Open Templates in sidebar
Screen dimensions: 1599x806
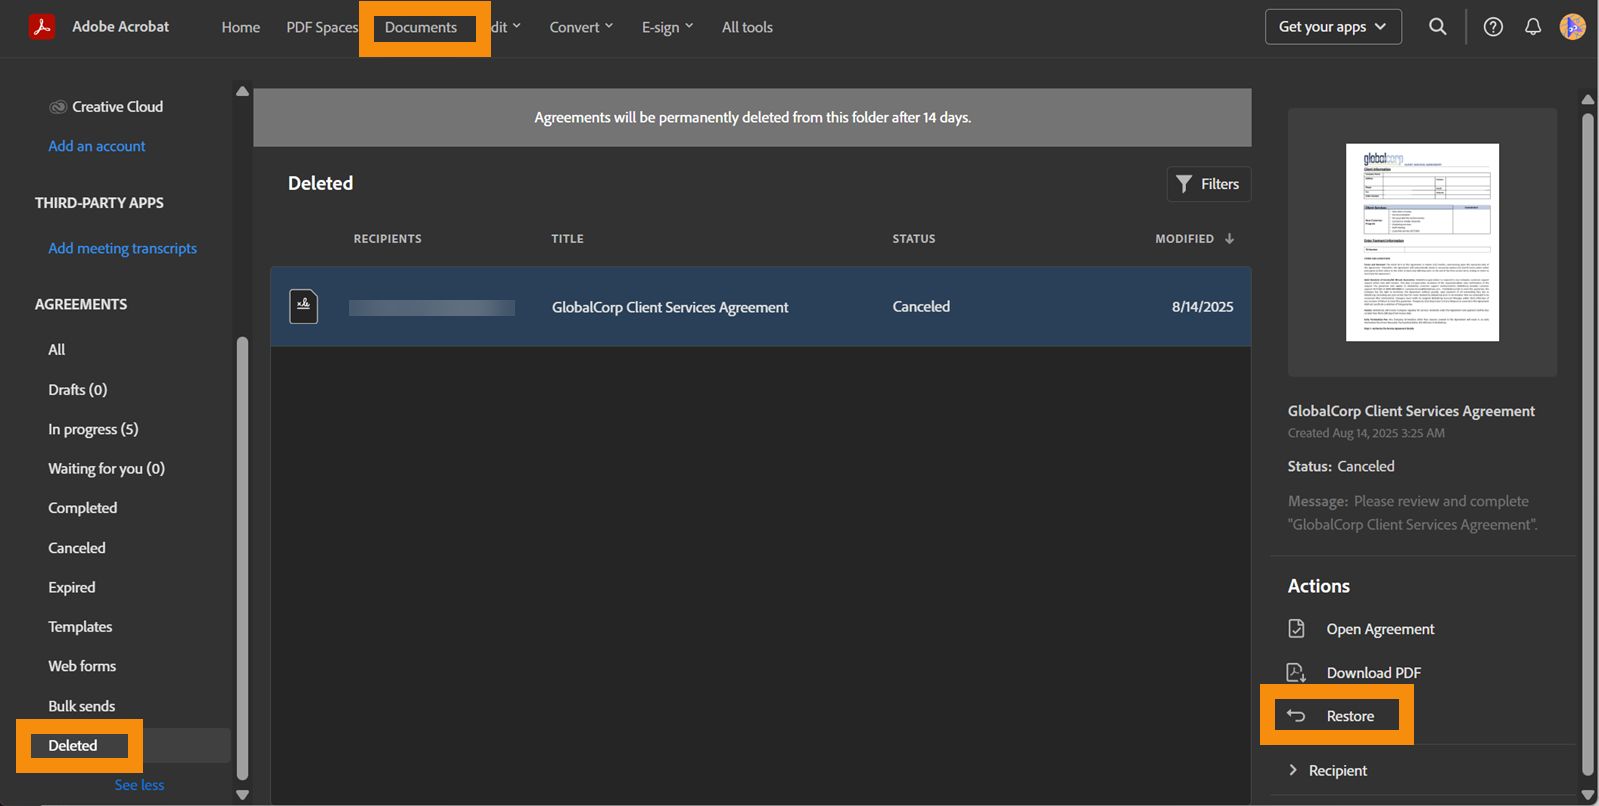click(80, 627)
